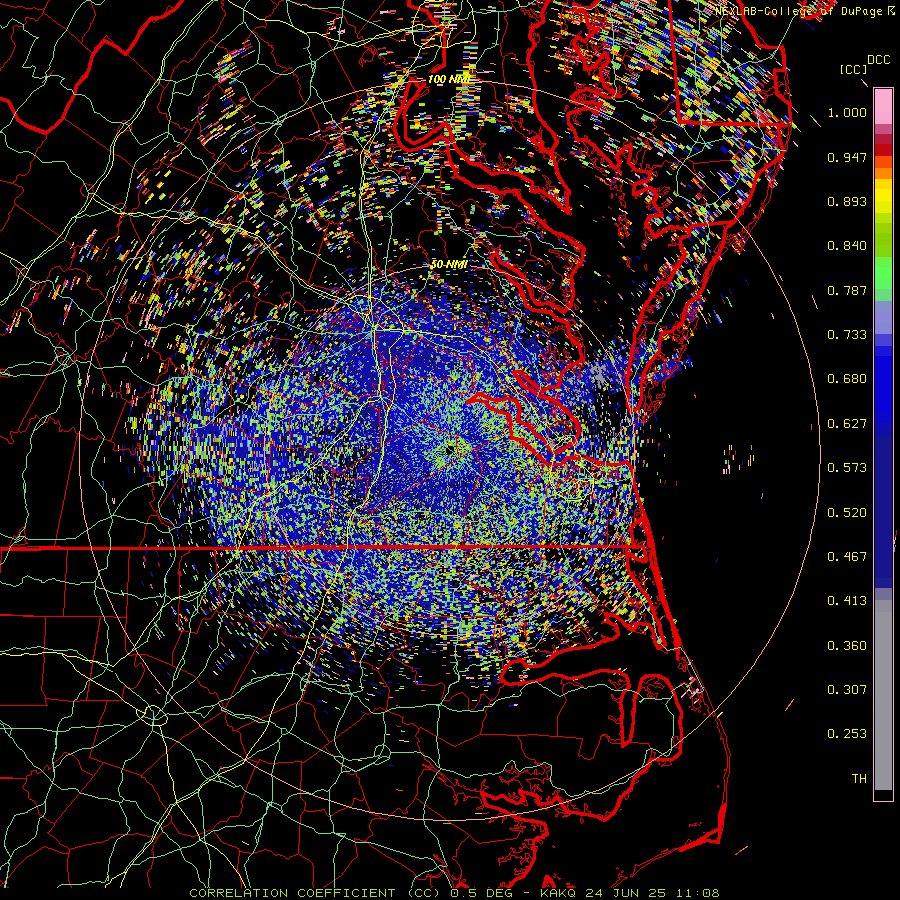Click the CORRELATION COEFFICIENT (CC) title text
The height and width of the screenshot is (900, 900).
315,893
